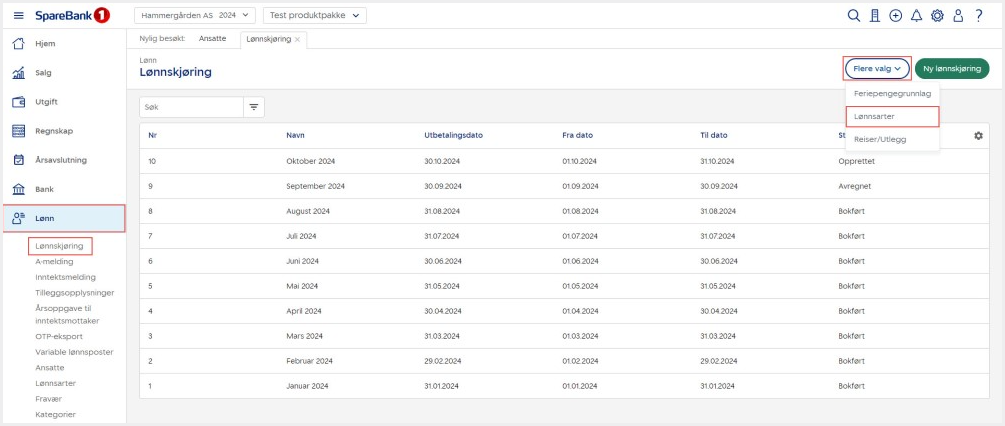Viewport: 1005px width, 426px height.
Task: Expand the Hammergården AS 2024 company dropdown
Action: pos(194,16)
